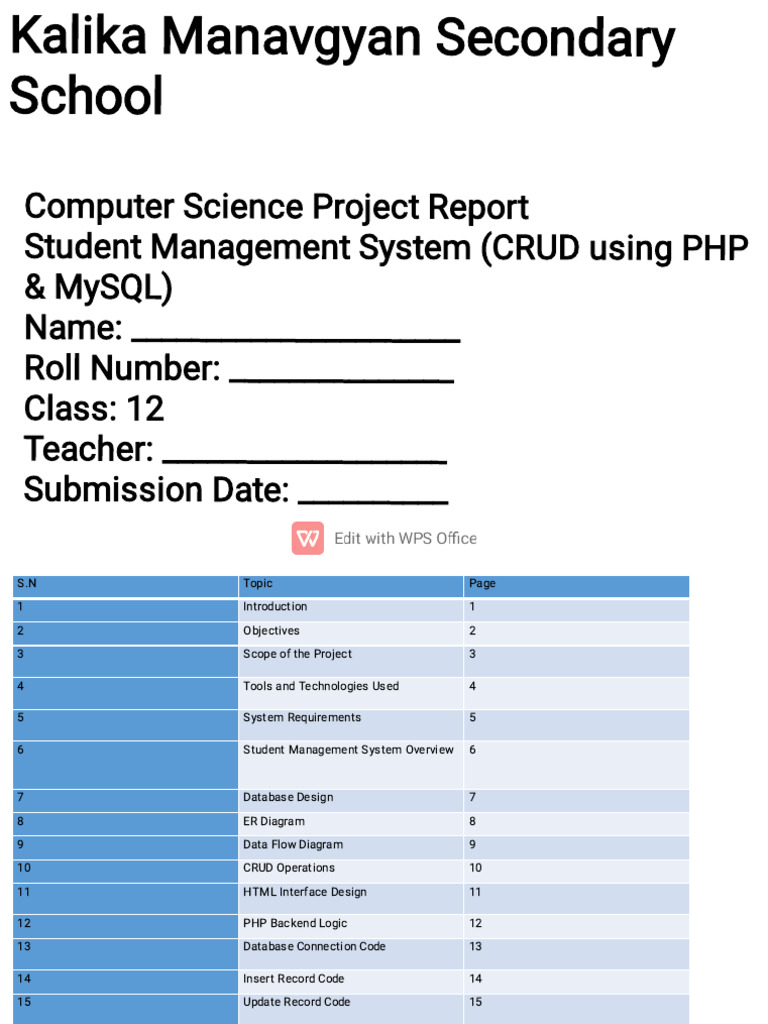
Task: Click the WPS Office logo icon
Action: (308, 538)
